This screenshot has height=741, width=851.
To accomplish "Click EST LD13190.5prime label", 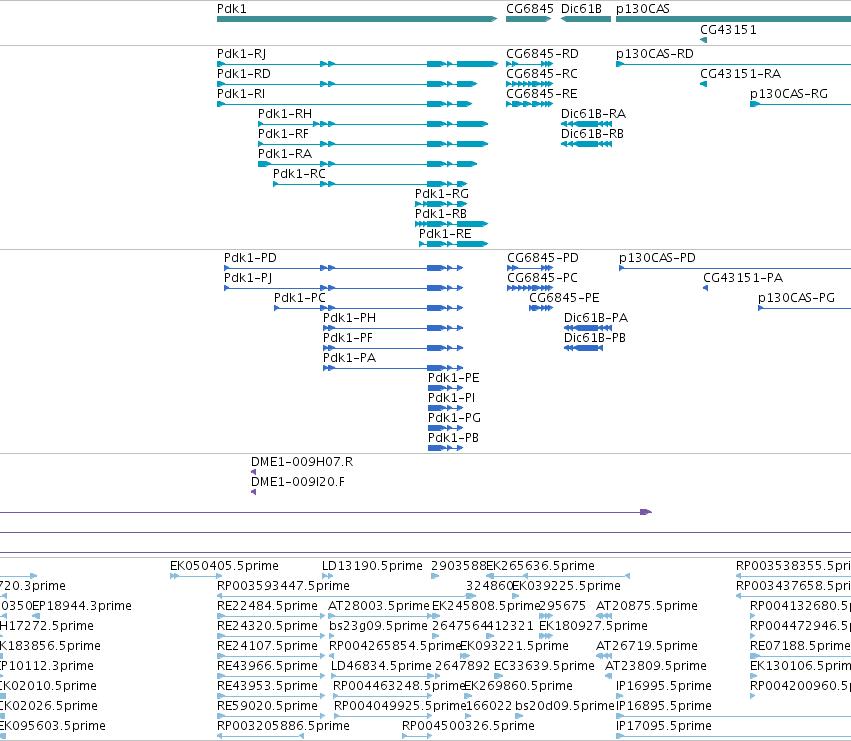I will (372, 566).
